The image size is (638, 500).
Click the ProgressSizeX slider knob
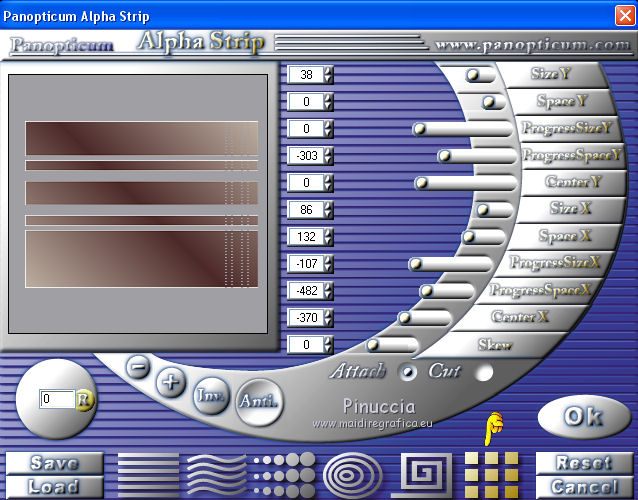[415, 264]
